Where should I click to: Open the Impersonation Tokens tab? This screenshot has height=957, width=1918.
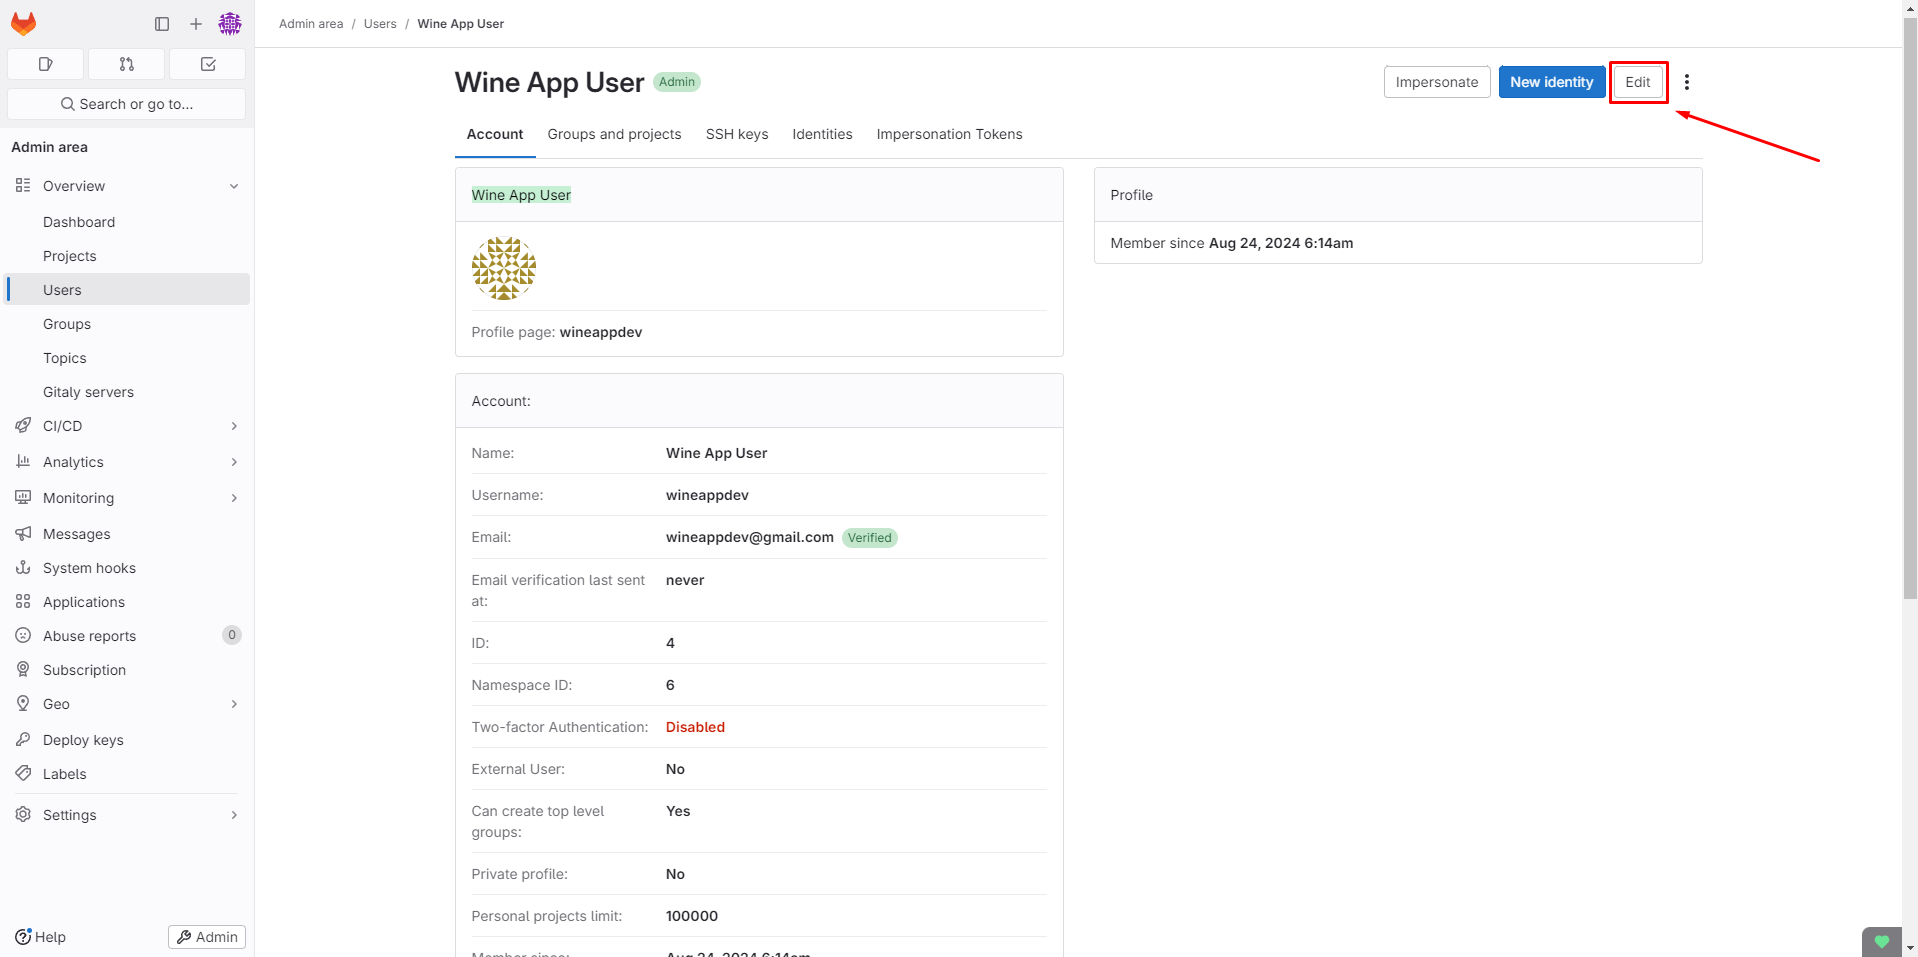949,134
